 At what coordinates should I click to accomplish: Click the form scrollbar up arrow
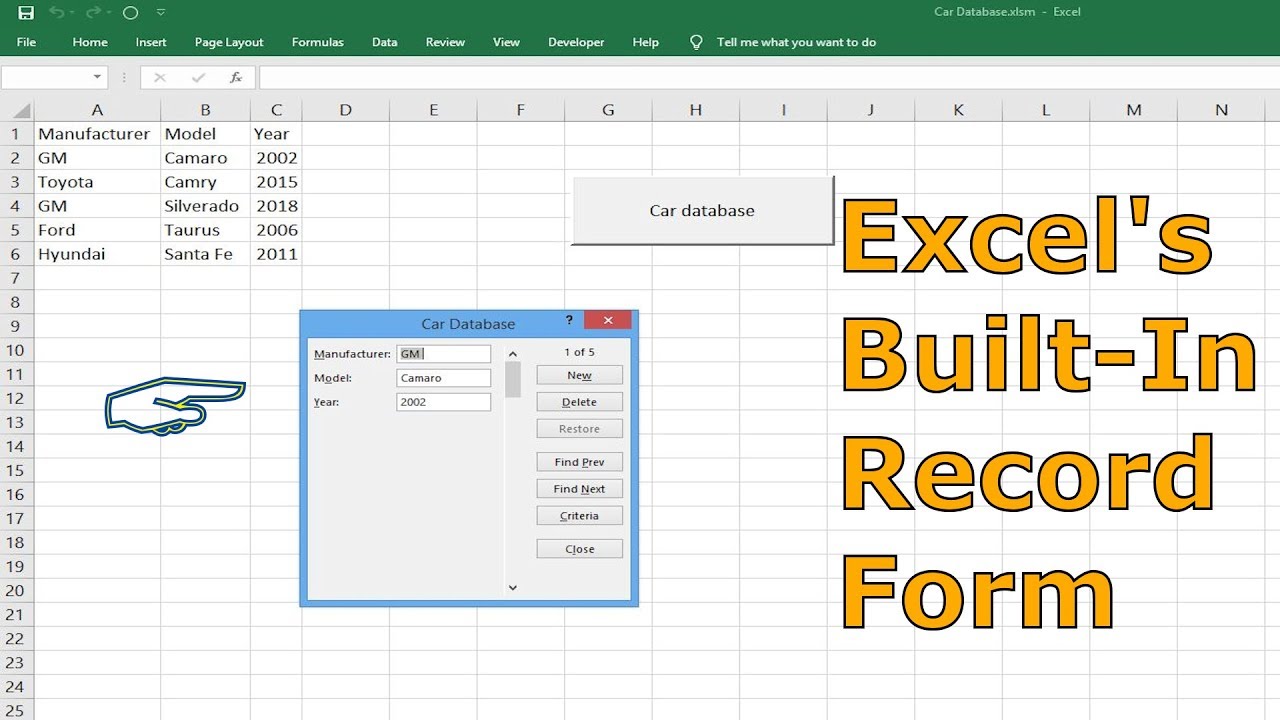pyautogui.click(x=513, y=353)
